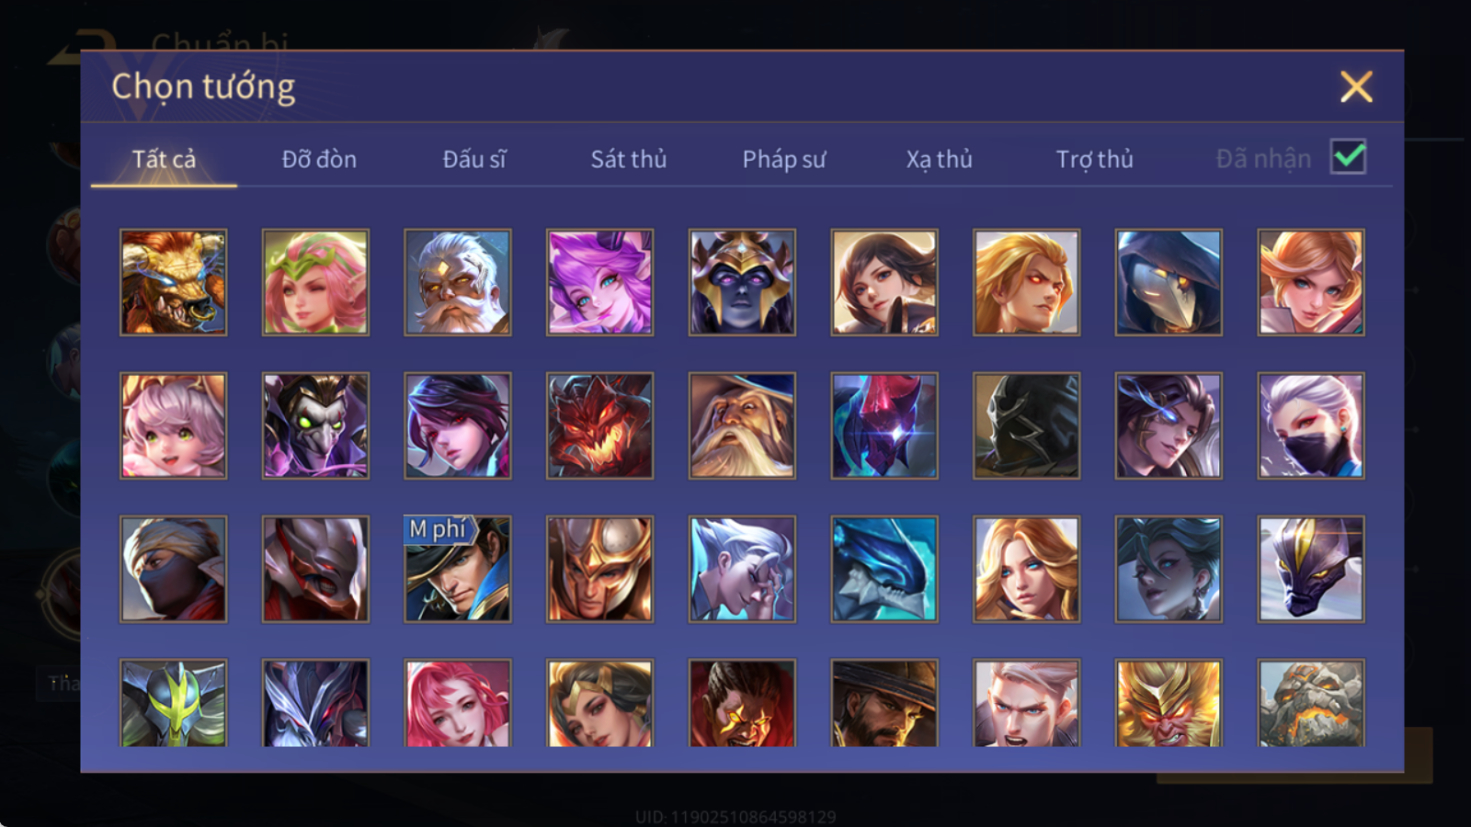The height and width of the screenshot is (827, 1471).
Task: Choose the plague-doctor masked hooded hero
Action: (1168, 282)
